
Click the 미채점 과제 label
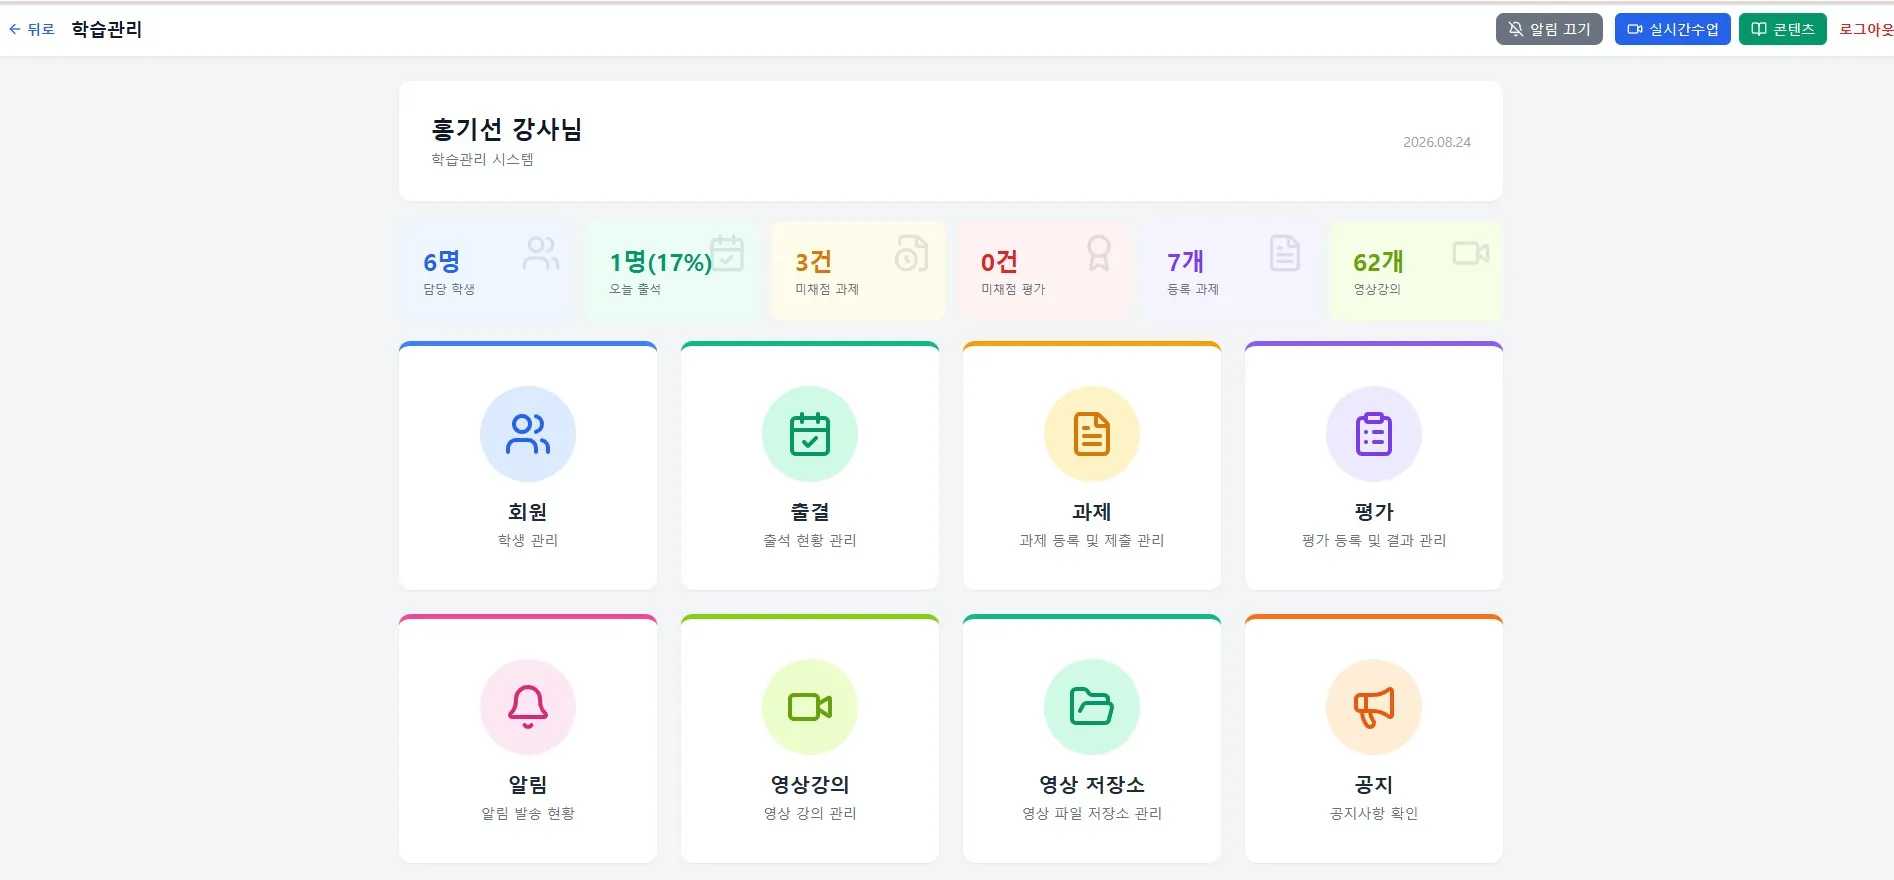827,289
